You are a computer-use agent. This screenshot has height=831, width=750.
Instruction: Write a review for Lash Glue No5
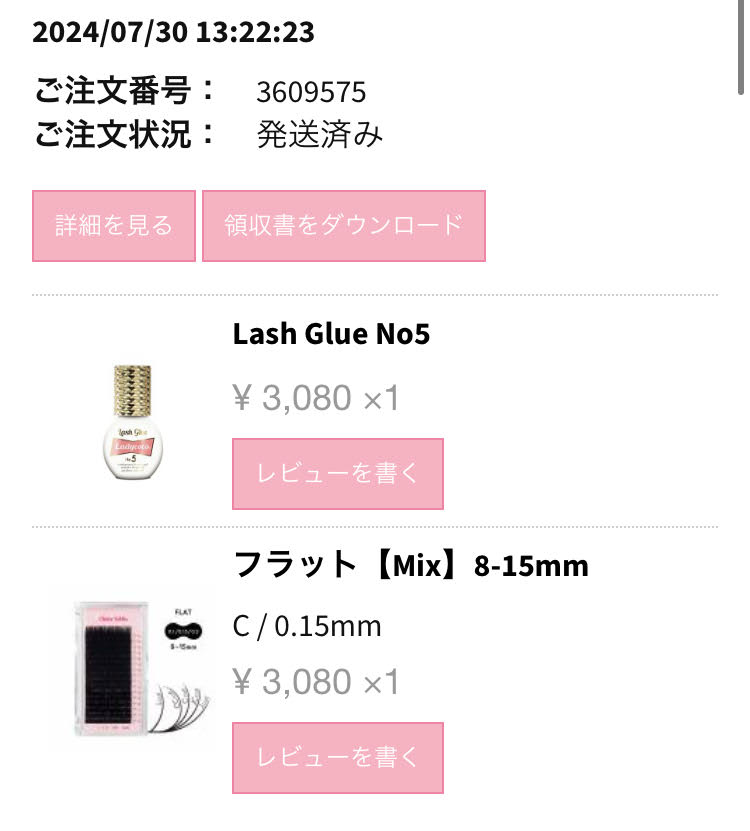pos(338,474)
